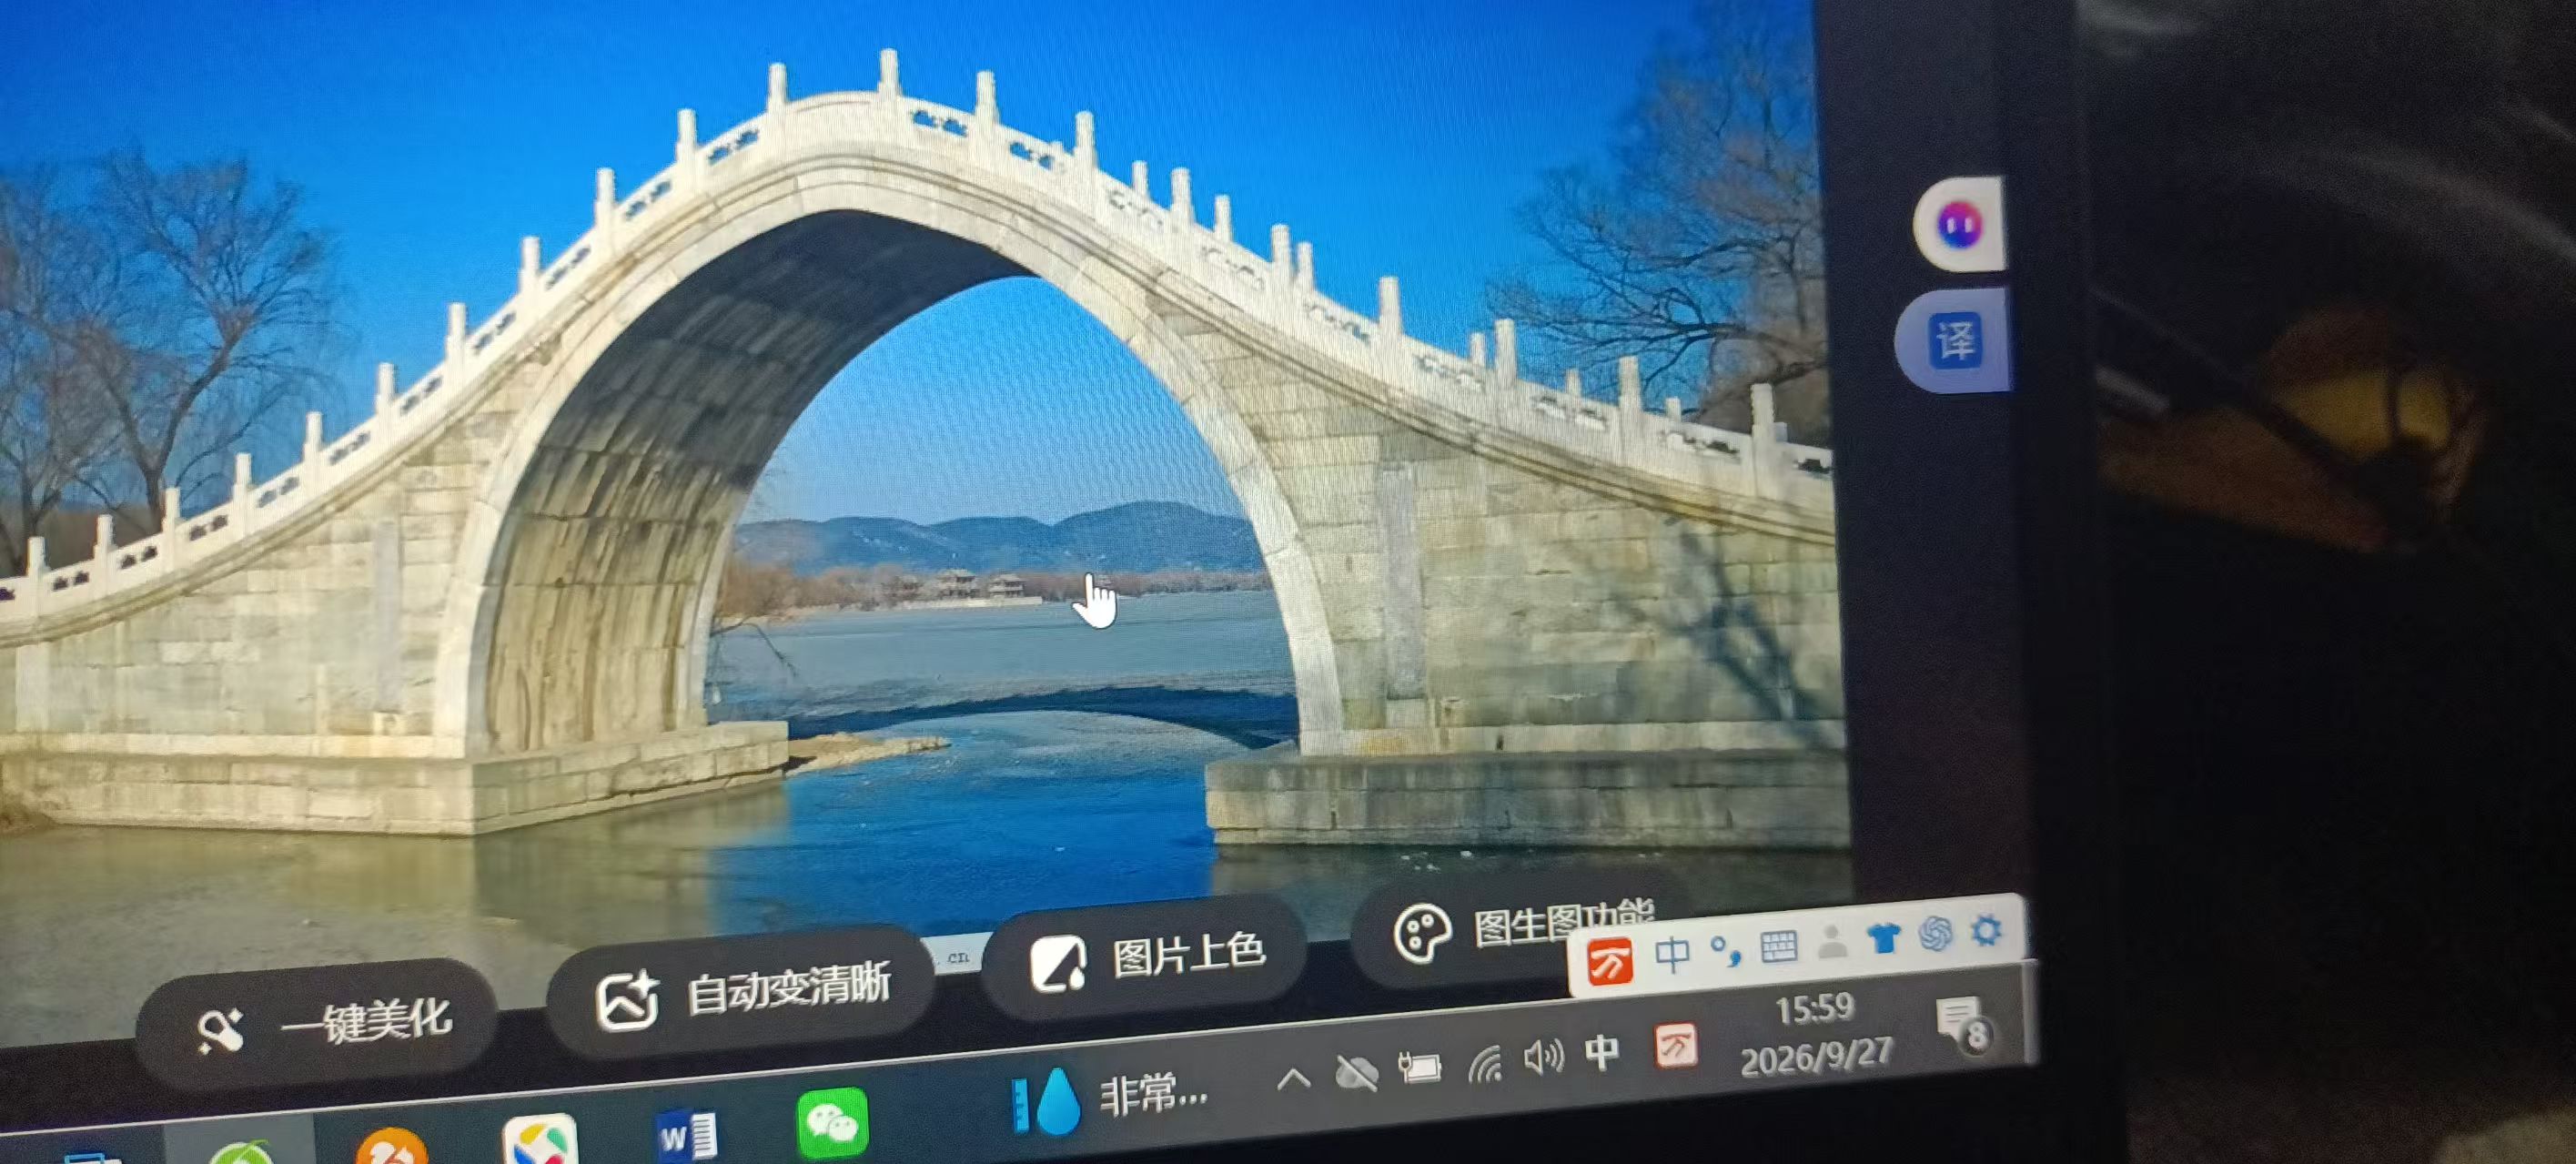The image size is (2576, 1164).
Task: Open the IME toolbar settings gear
Action: click(1986, 930)
